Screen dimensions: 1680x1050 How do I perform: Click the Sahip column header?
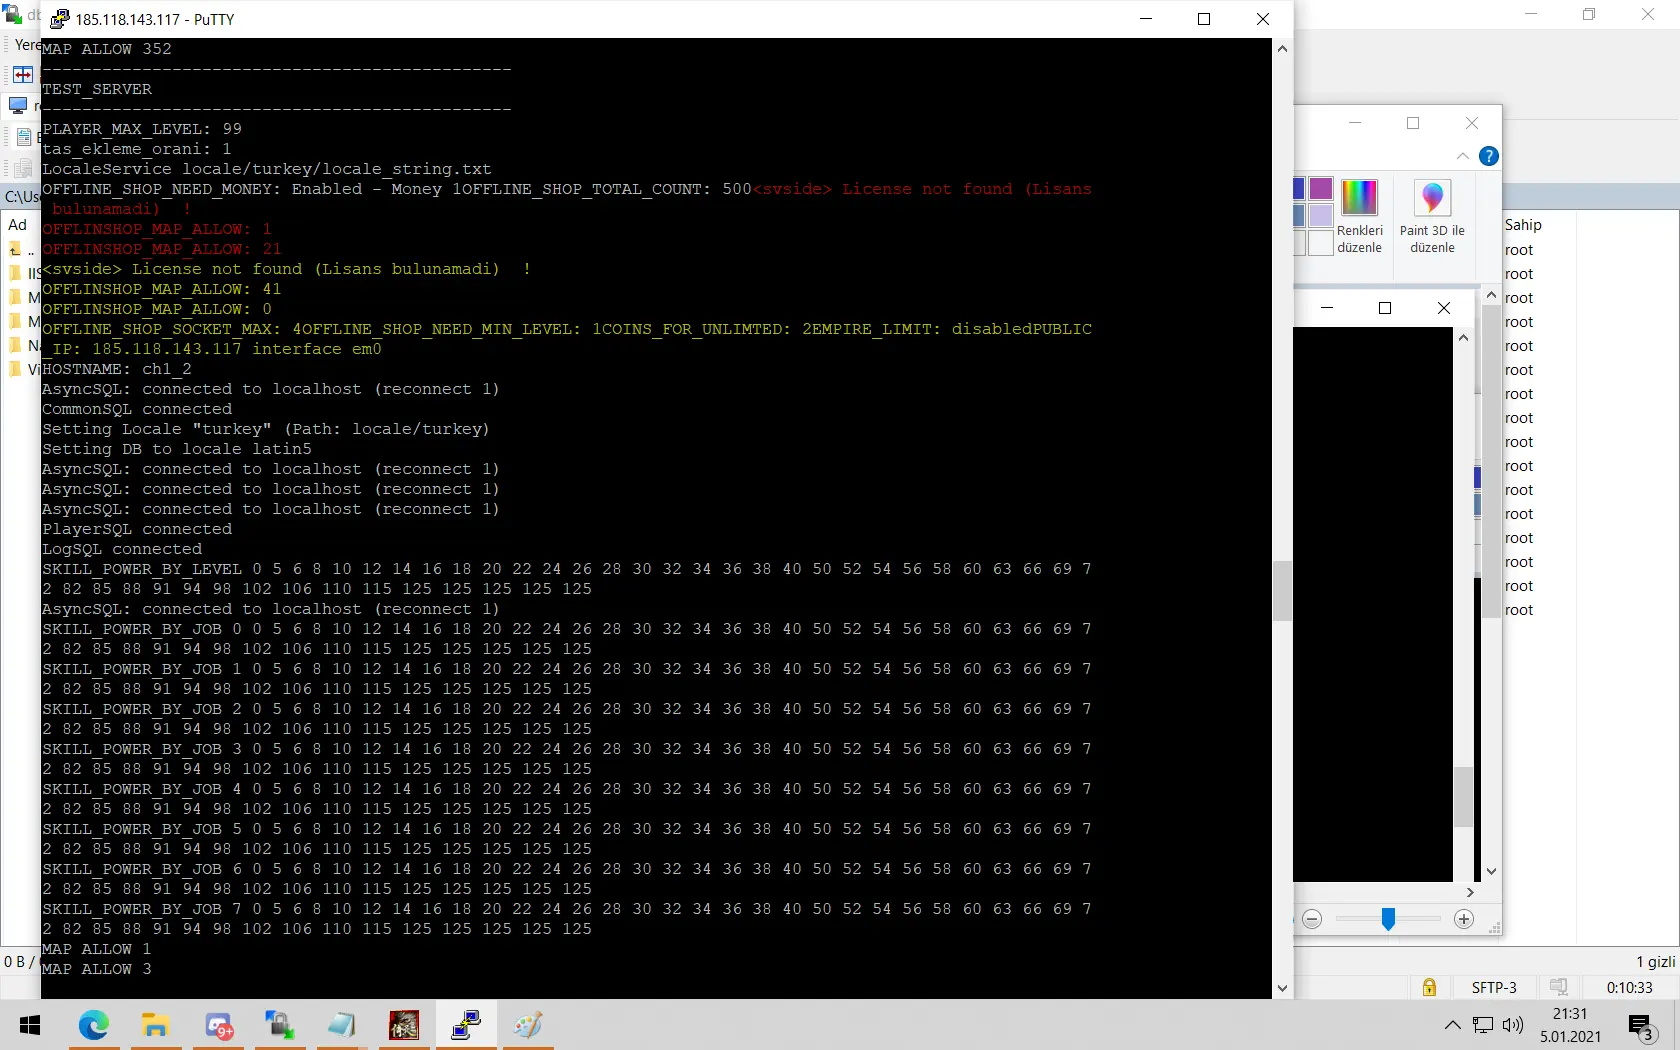(1523, 225)
